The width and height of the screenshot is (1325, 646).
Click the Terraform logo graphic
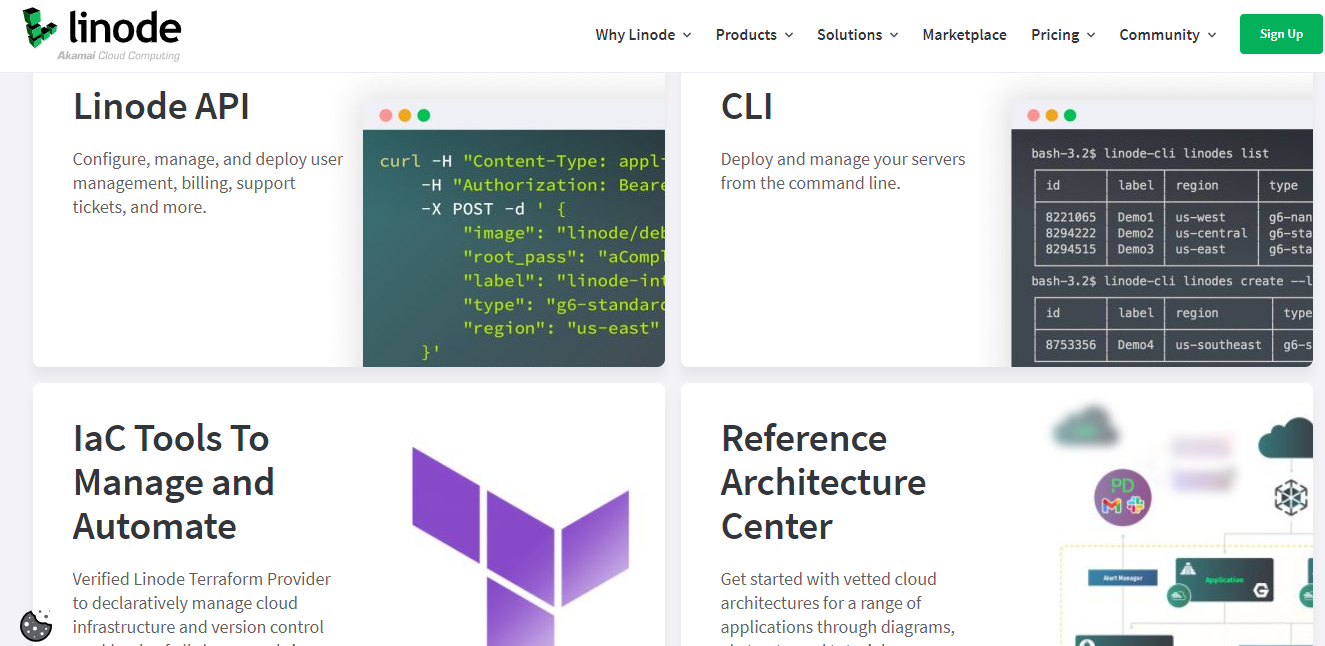coord(520,546)
